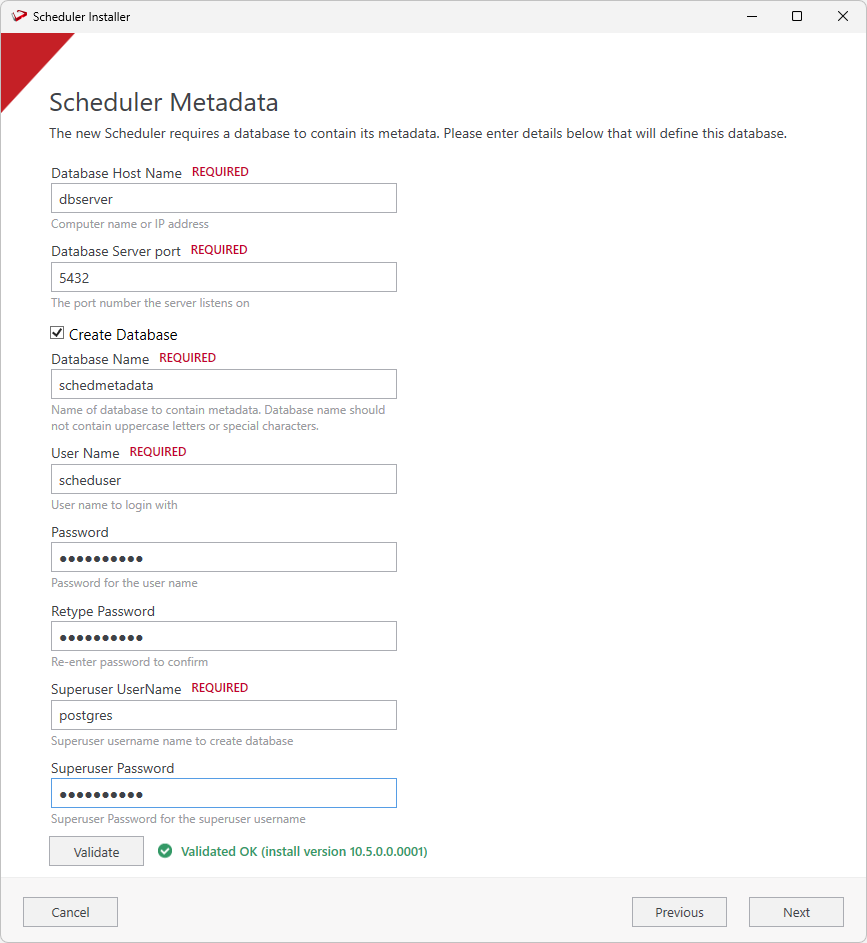Viewport: 867px width, 943px height.
Task: Minimize the Scheduler Installer window
Action: point(751,16)
